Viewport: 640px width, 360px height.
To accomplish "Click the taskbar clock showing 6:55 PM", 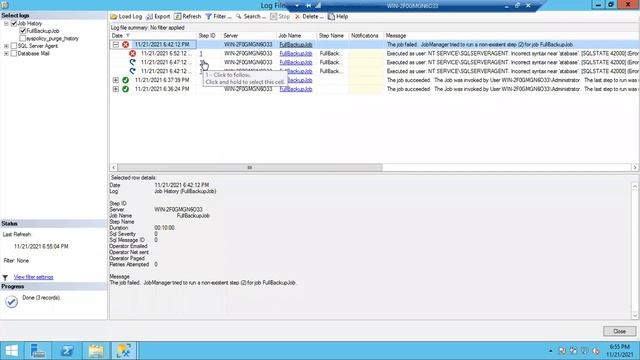I will pos(620,351).
